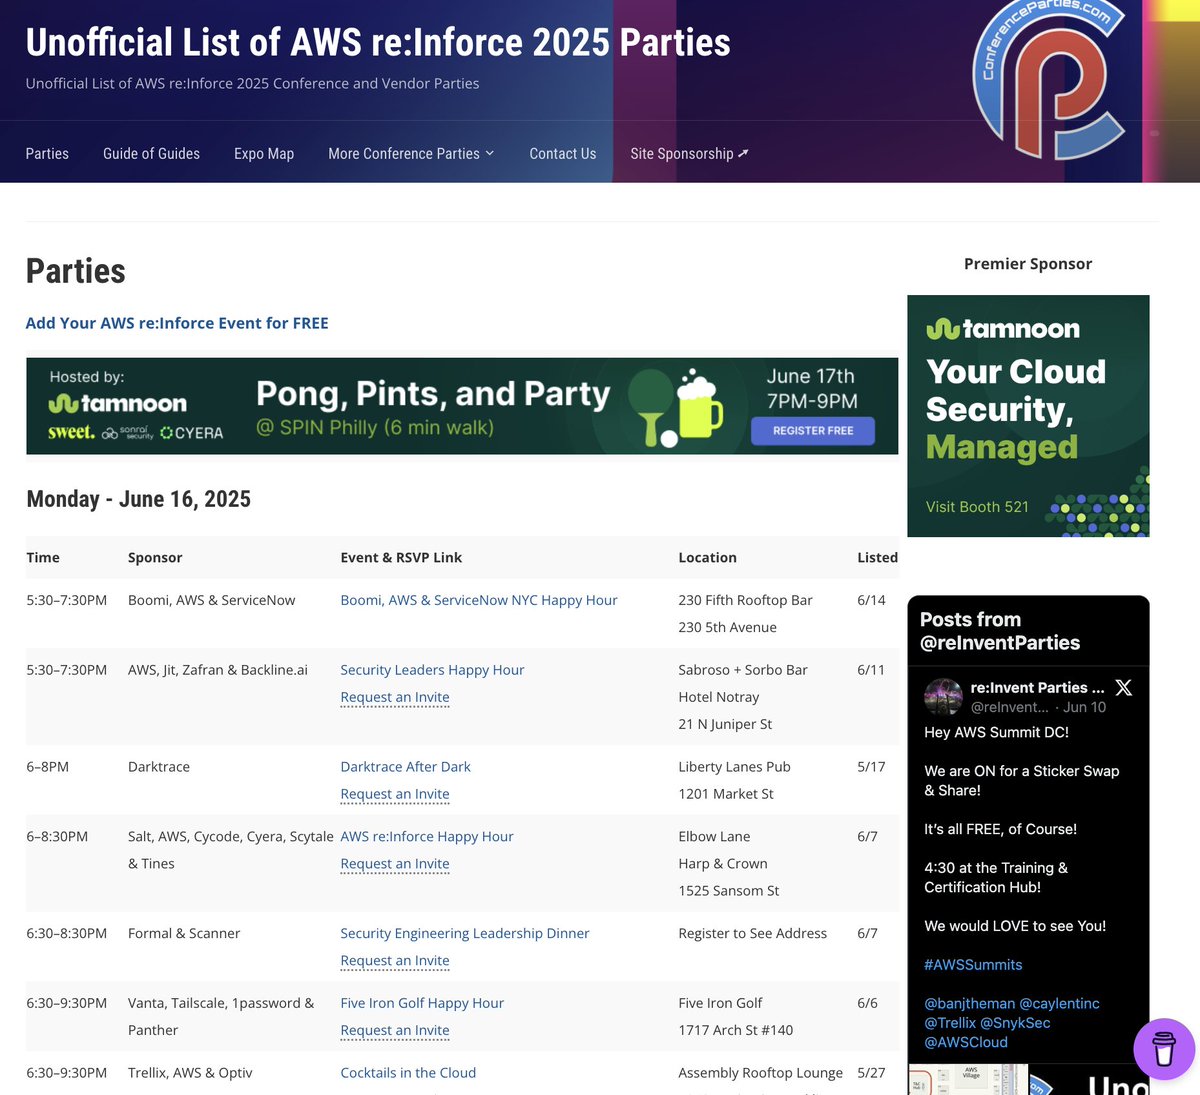Viewport: 1200px width, 1095px height.
Task: Click the Liberty Lanes Pub location
Action: pyautogui.click(x=734, y=767)
